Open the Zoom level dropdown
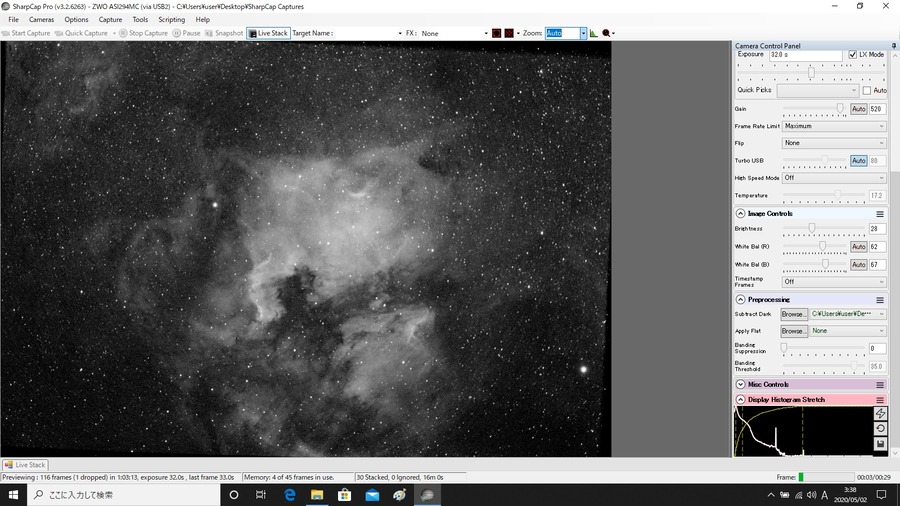This screenshot has height=506, width=900. (x=583, y=33)
